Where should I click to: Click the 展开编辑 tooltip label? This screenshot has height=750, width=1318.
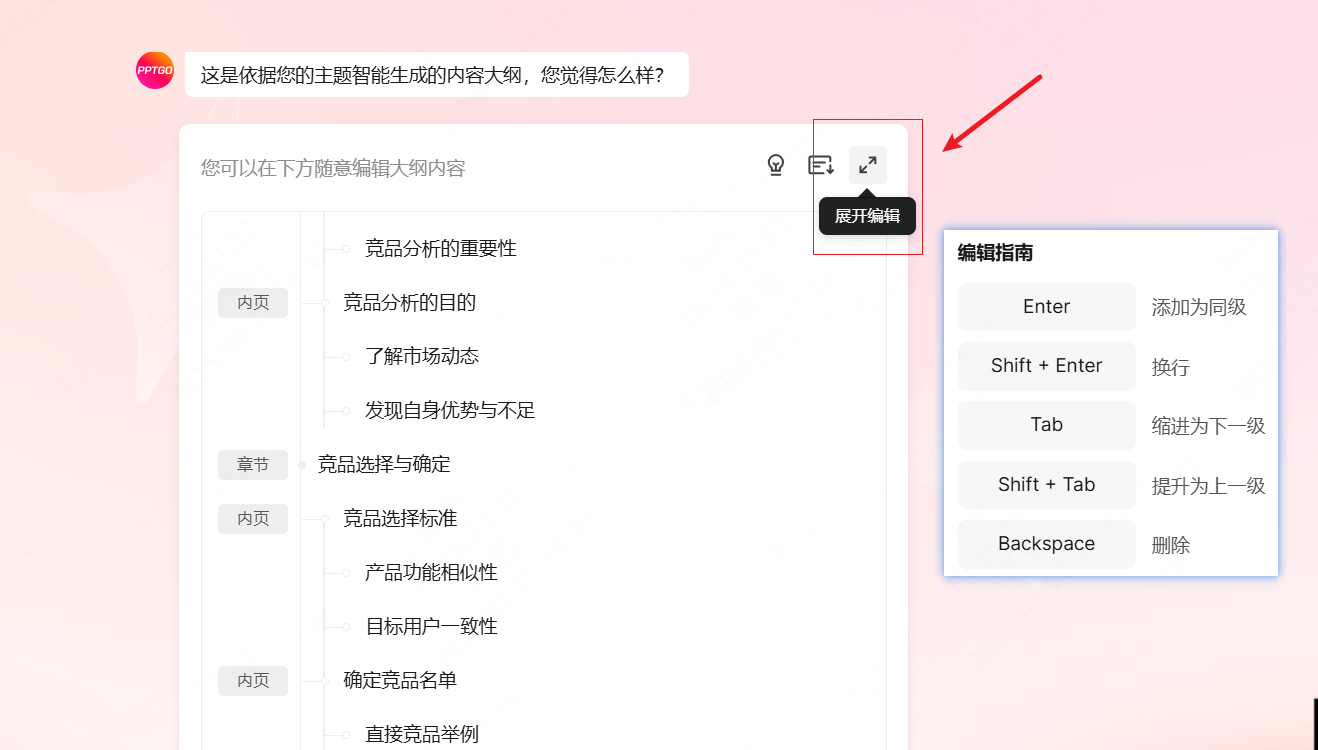tap(867, 216)
